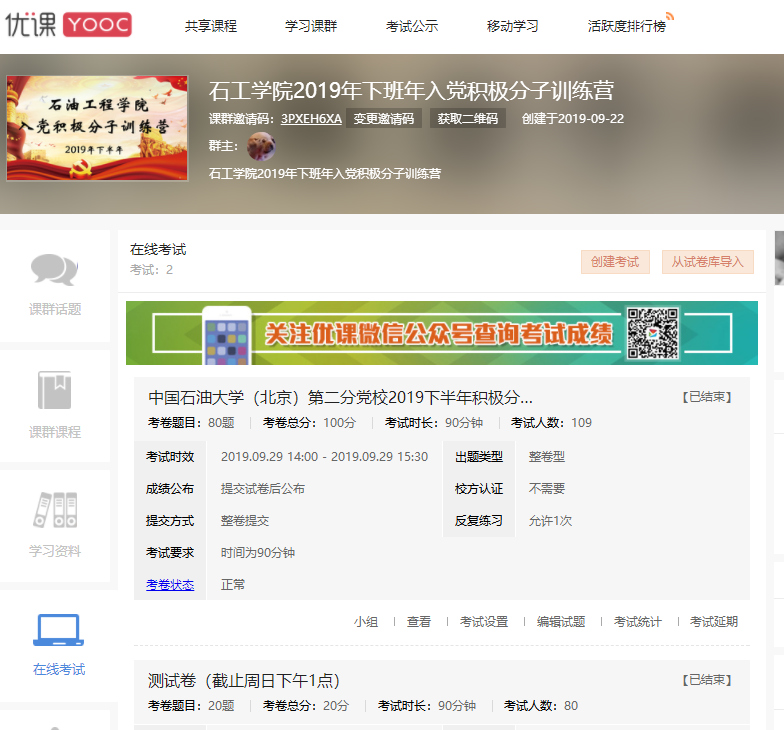The image size is (784, 730).
Task: Open the 学习资料 folders icon
Action: pyautogui.click(x=54, y=510)
